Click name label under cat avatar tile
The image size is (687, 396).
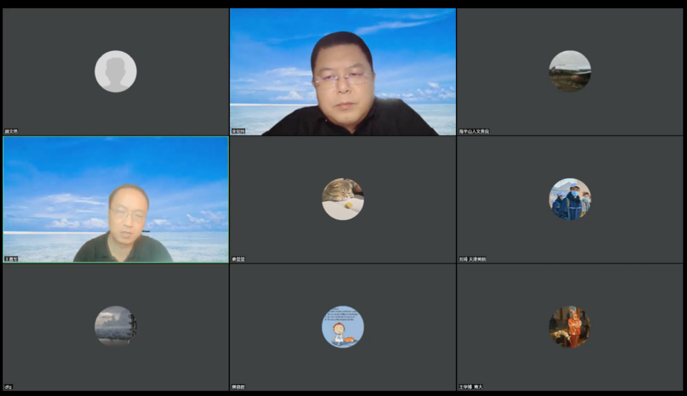[238, 259]
